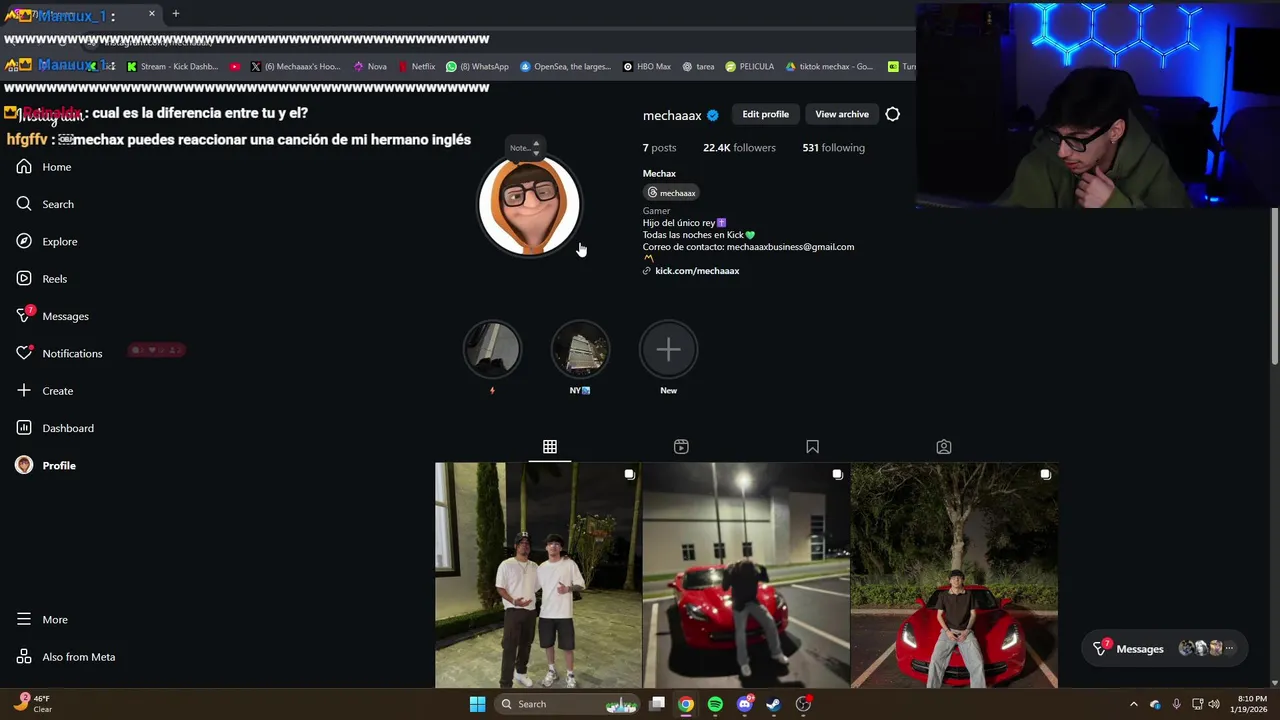This screenshot has height=720, width=1280.
Task: Expand the More hamburger menu
Action: [42, 620]
